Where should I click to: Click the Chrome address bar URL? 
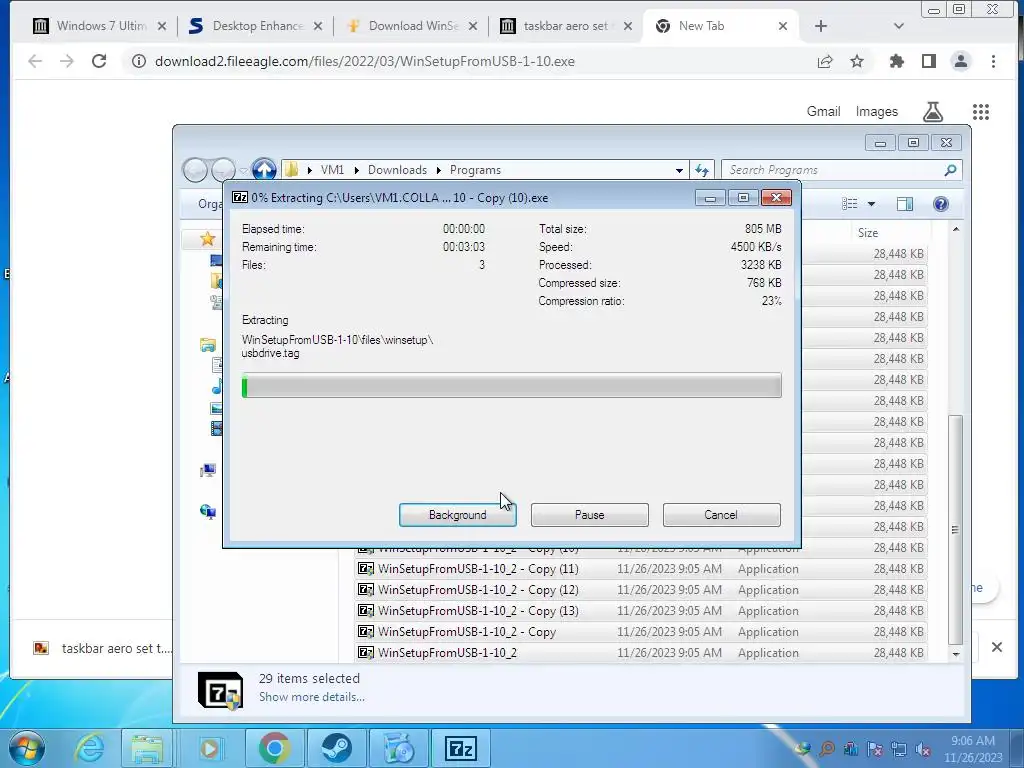coord(364,61)
